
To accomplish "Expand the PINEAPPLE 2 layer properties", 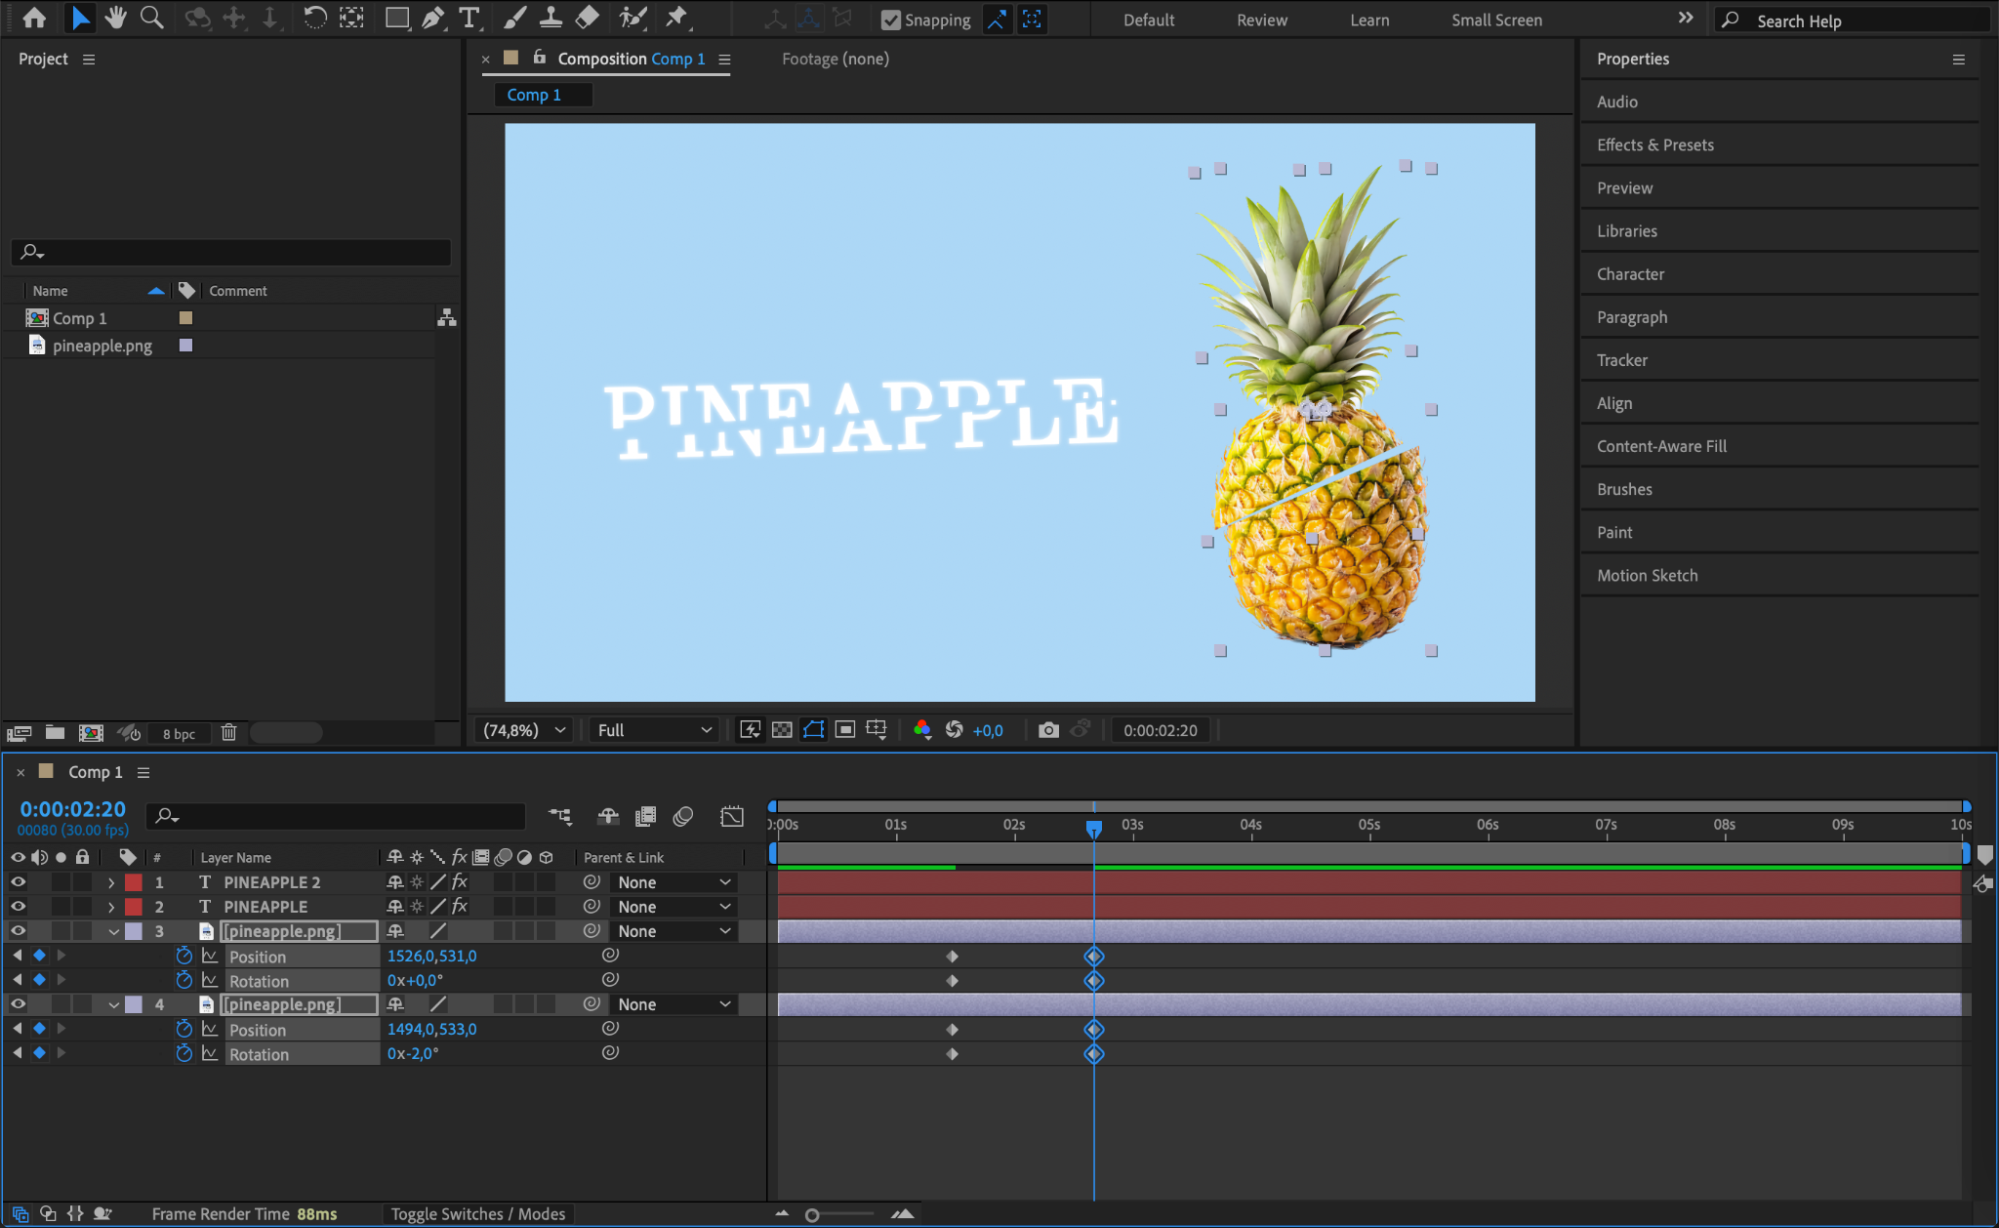I will (111, 883).
